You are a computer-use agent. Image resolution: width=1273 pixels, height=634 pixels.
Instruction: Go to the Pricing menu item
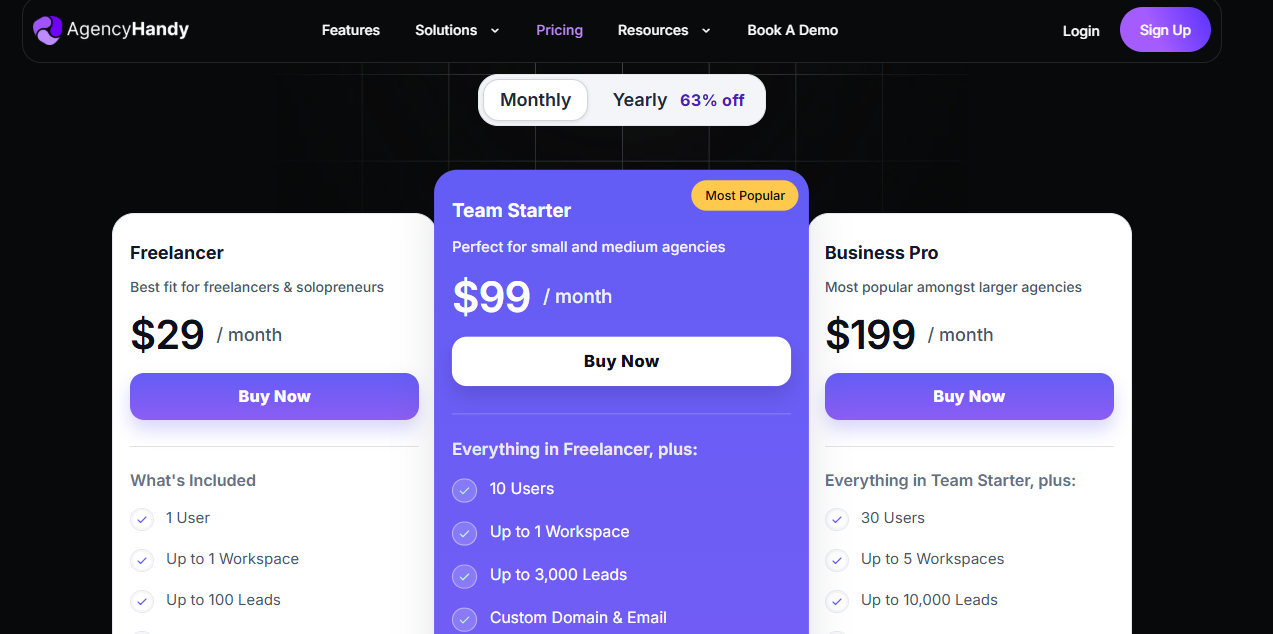pyautogui.click(x=559, y=30)
